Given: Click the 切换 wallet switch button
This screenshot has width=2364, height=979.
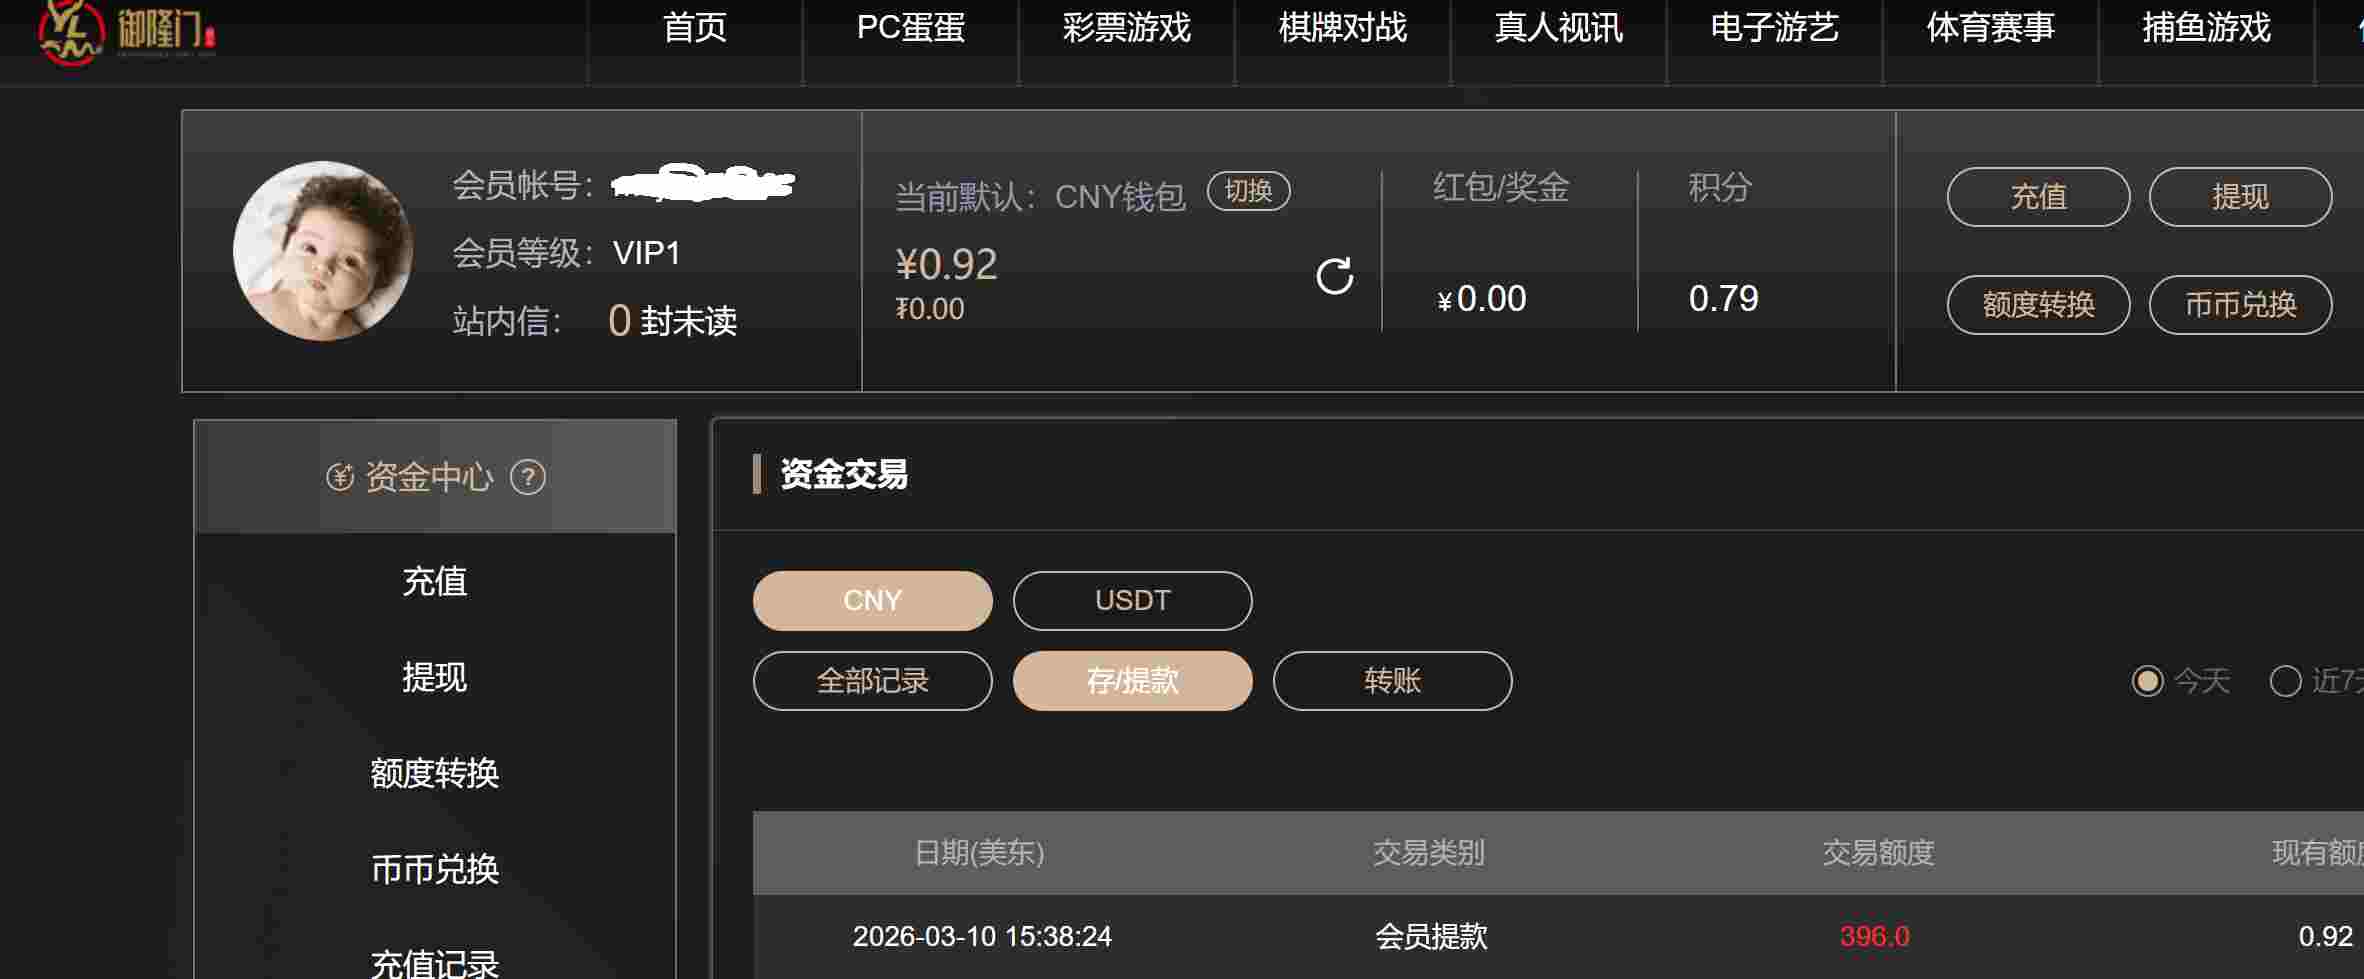Looking at the screenshot, I should click(x=1248, y=191).
